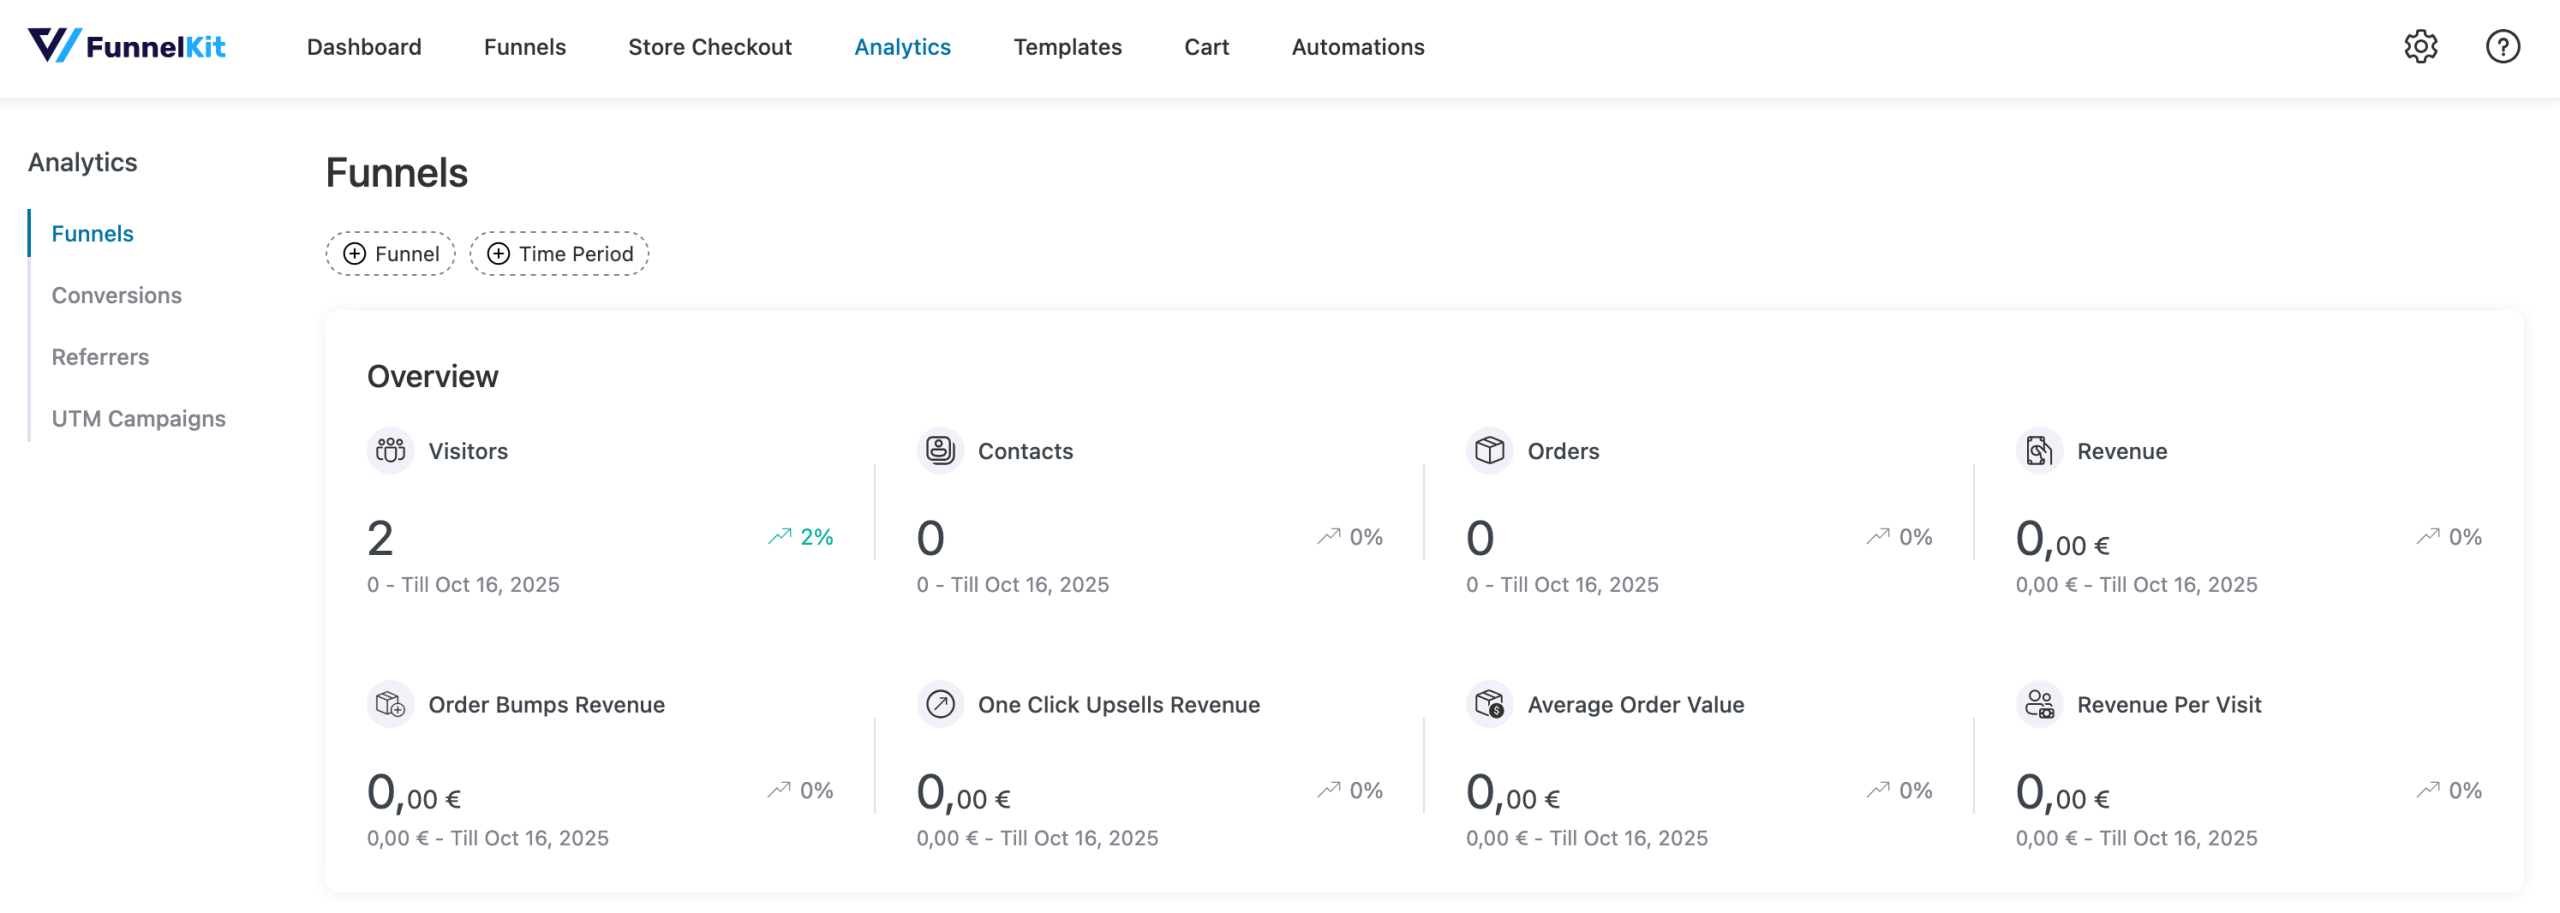Open the Automations navigation item
This screenshot has width=2560, height=913.
click(x=1357, y=47)
